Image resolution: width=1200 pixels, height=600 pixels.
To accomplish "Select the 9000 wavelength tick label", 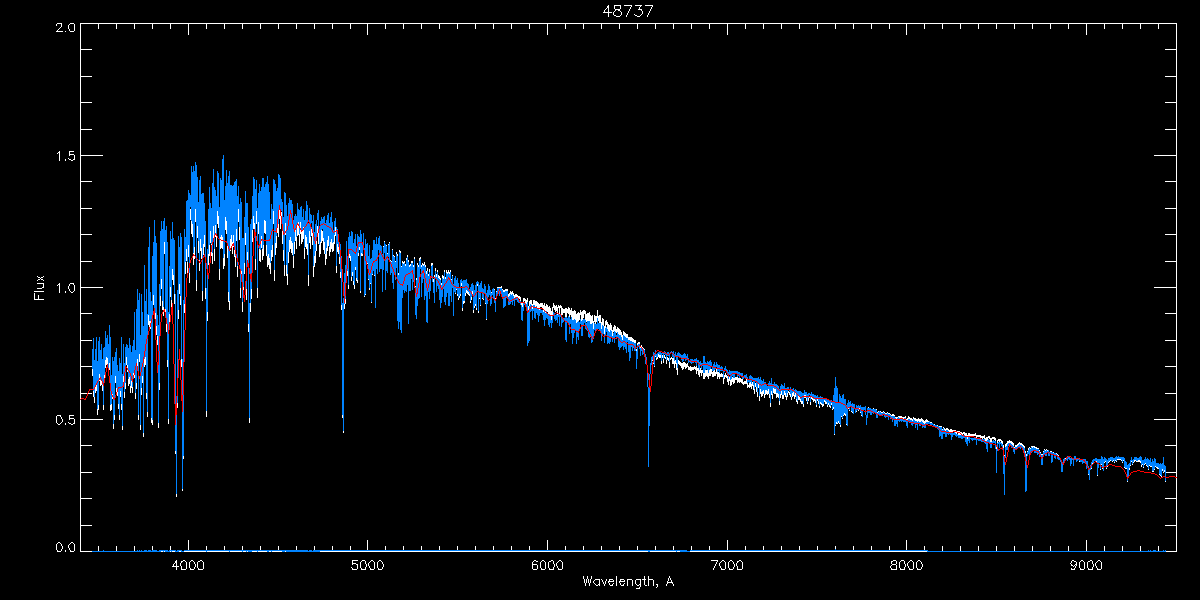I will pyautogui.click(x=1086, y=564).
